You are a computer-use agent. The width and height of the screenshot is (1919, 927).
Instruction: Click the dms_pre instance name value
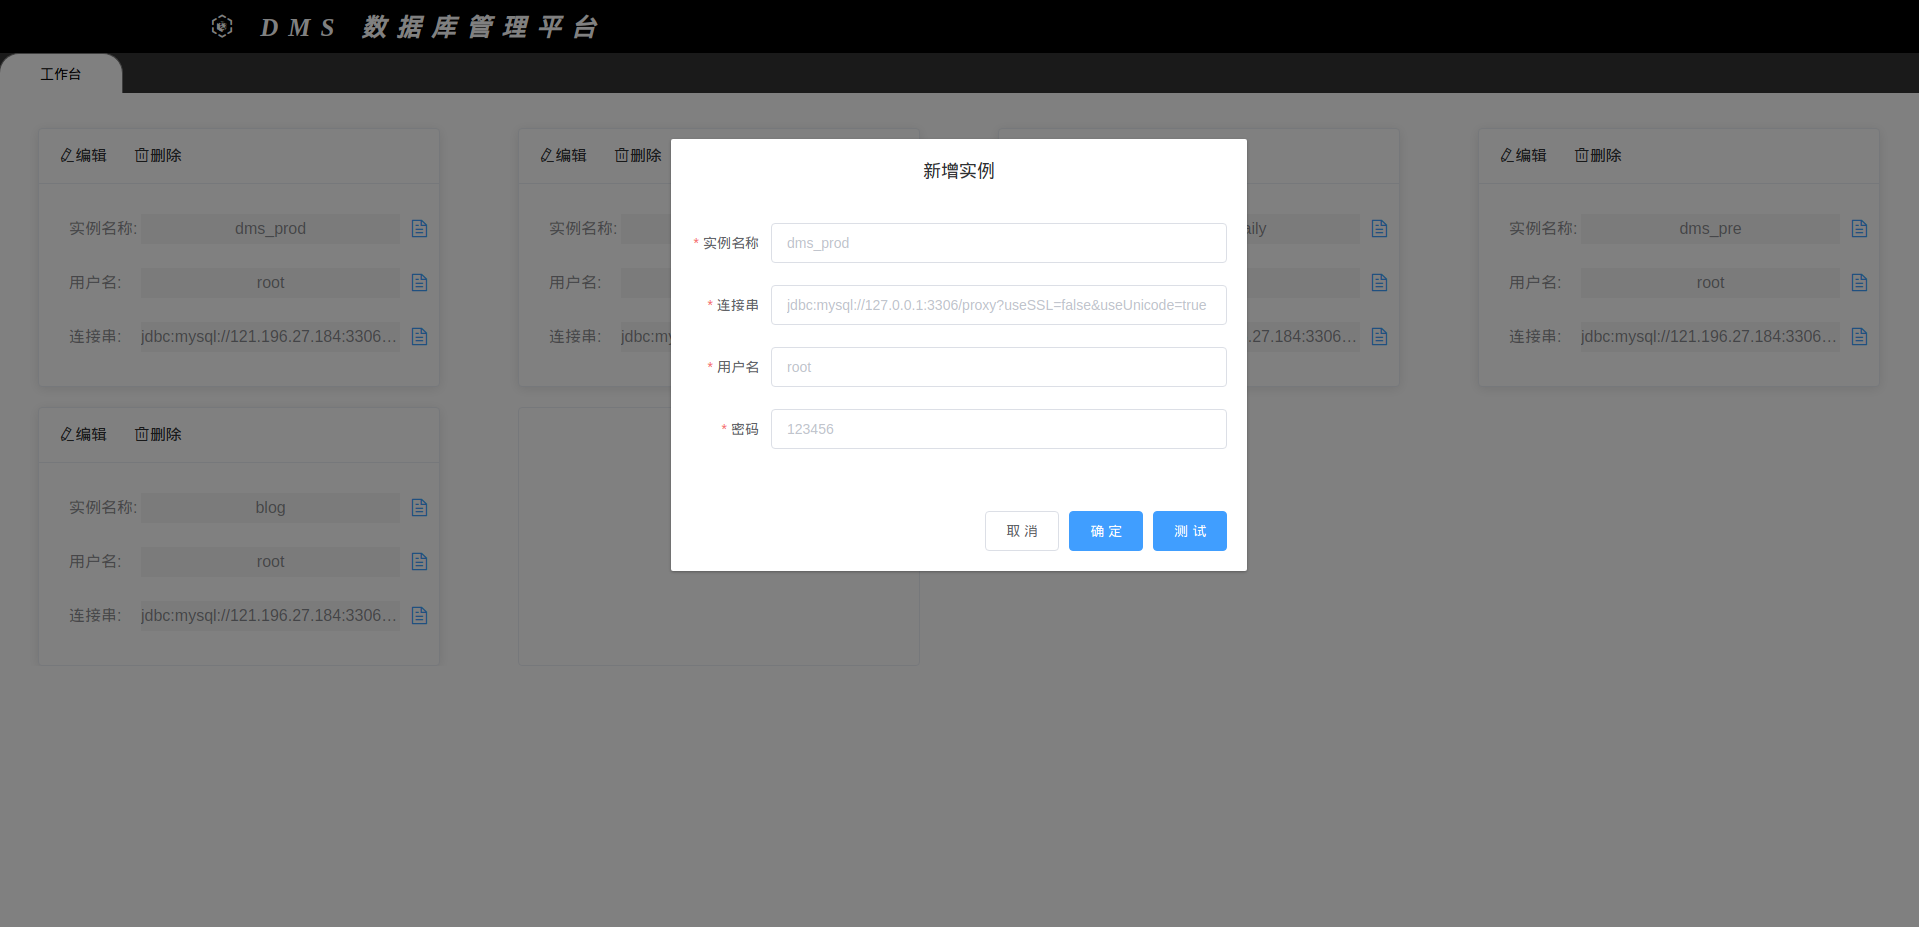1710,229
